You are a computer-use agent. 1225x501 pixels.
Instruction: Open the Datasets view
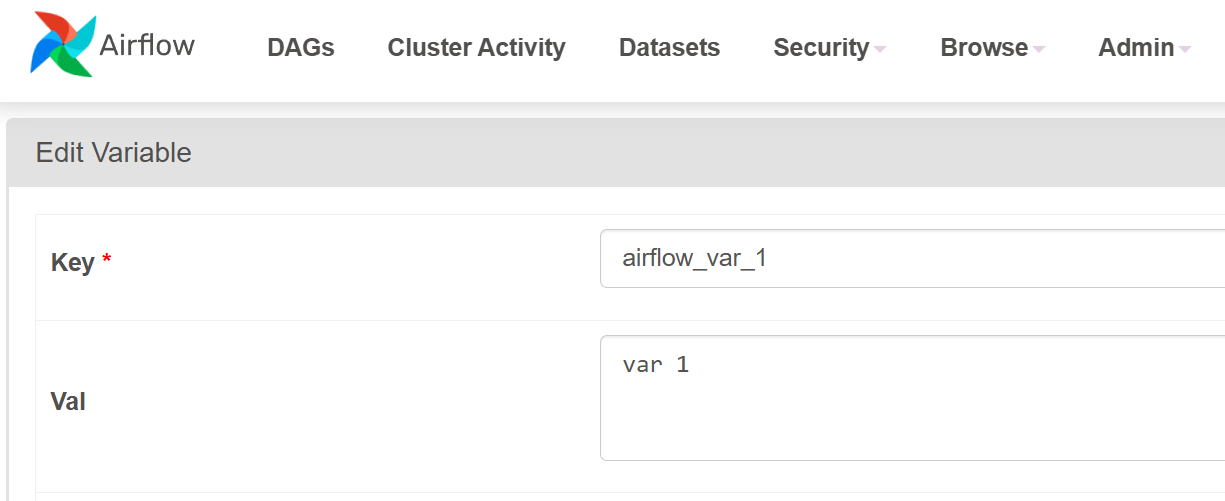tap(669, 47)
